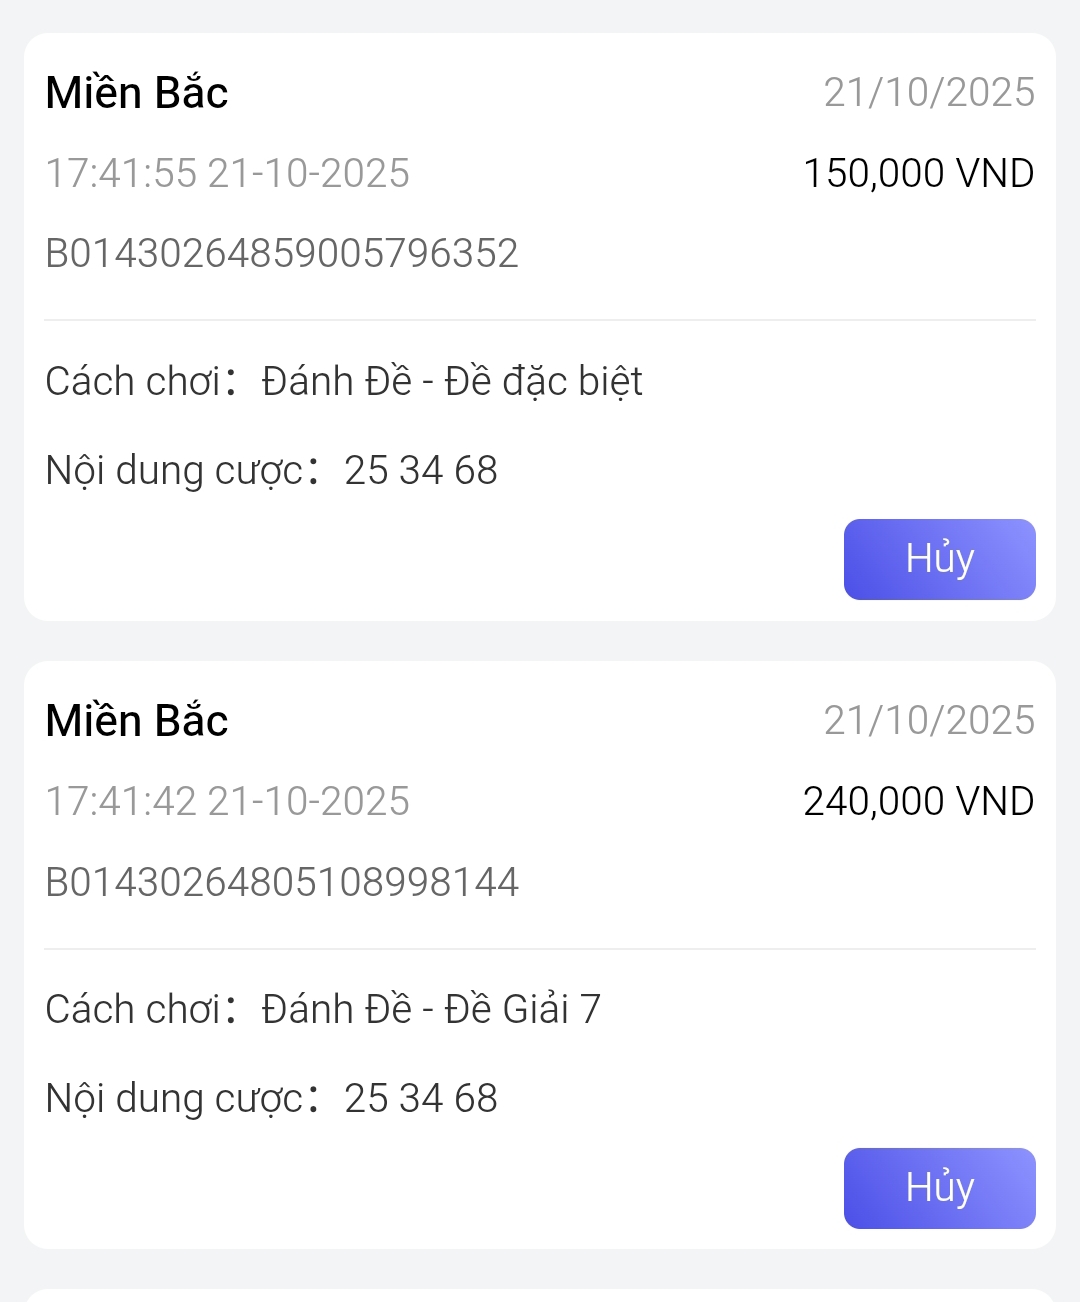Viewport: 1080px width, 1302px height.
Task: Tap the Cách chơi label in the Giải 7 bet
Action: tap(132, 1009)
